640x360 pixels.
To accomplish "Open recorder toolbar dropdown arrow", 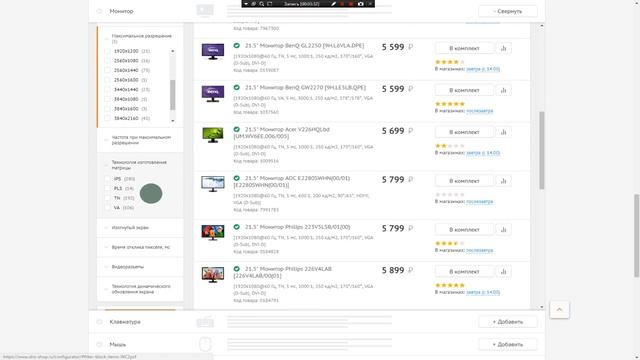I will coord(246,4).
